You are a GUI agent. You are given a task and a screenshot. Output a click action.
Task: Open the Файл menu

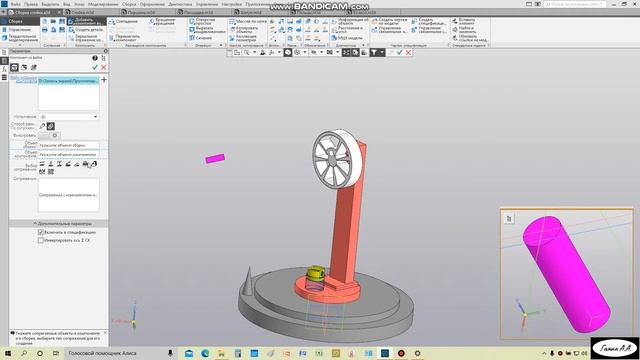click(16, 4)
